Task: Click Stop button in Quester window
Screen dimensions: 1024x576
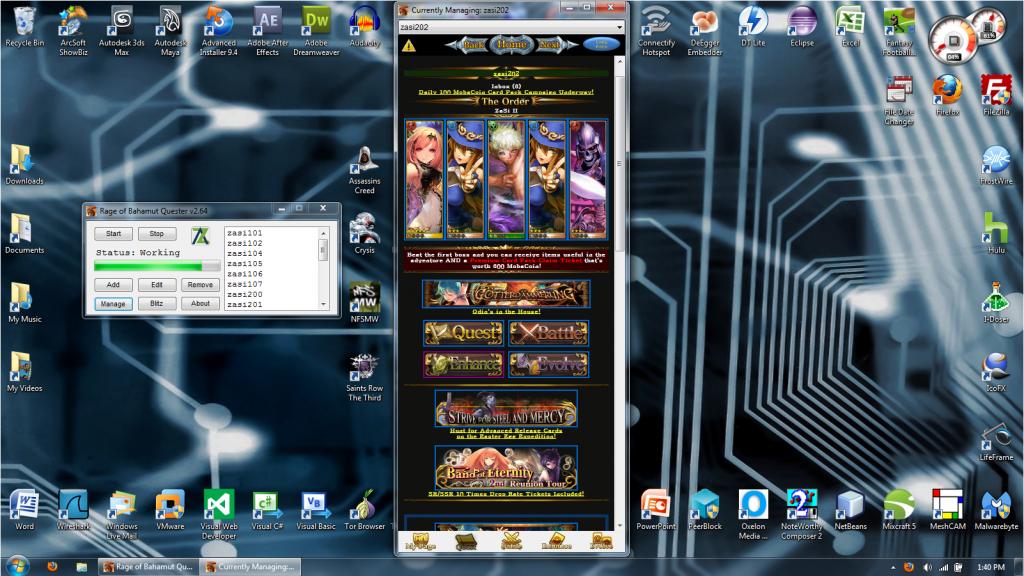Action: [x=157, y=234]
